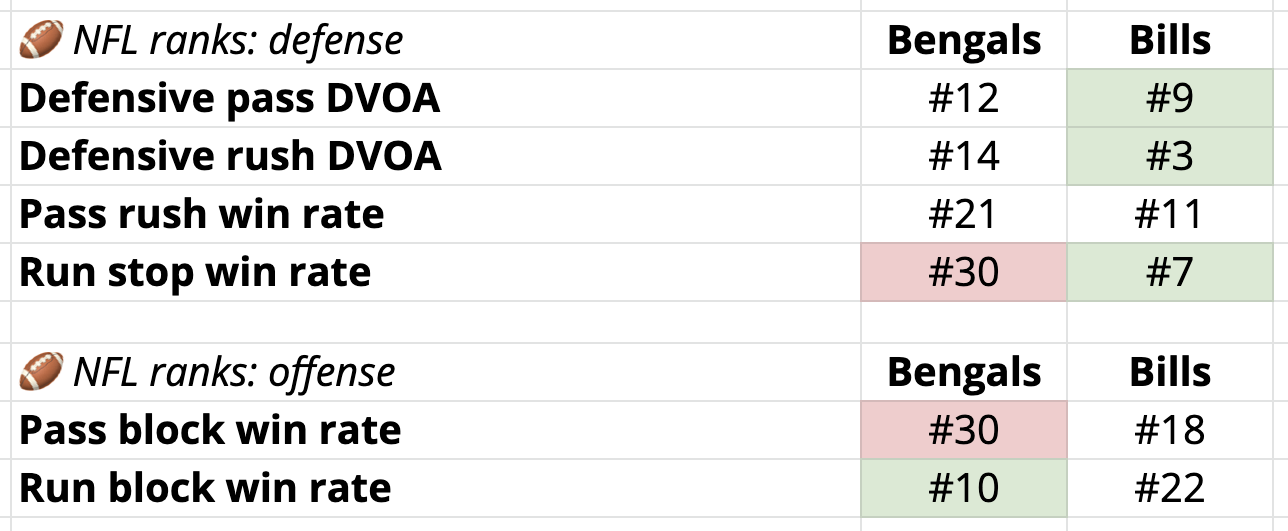1288x531 pixels.
Task: Click the Bills #22 run block cell
Action: tap(1170, 488)
